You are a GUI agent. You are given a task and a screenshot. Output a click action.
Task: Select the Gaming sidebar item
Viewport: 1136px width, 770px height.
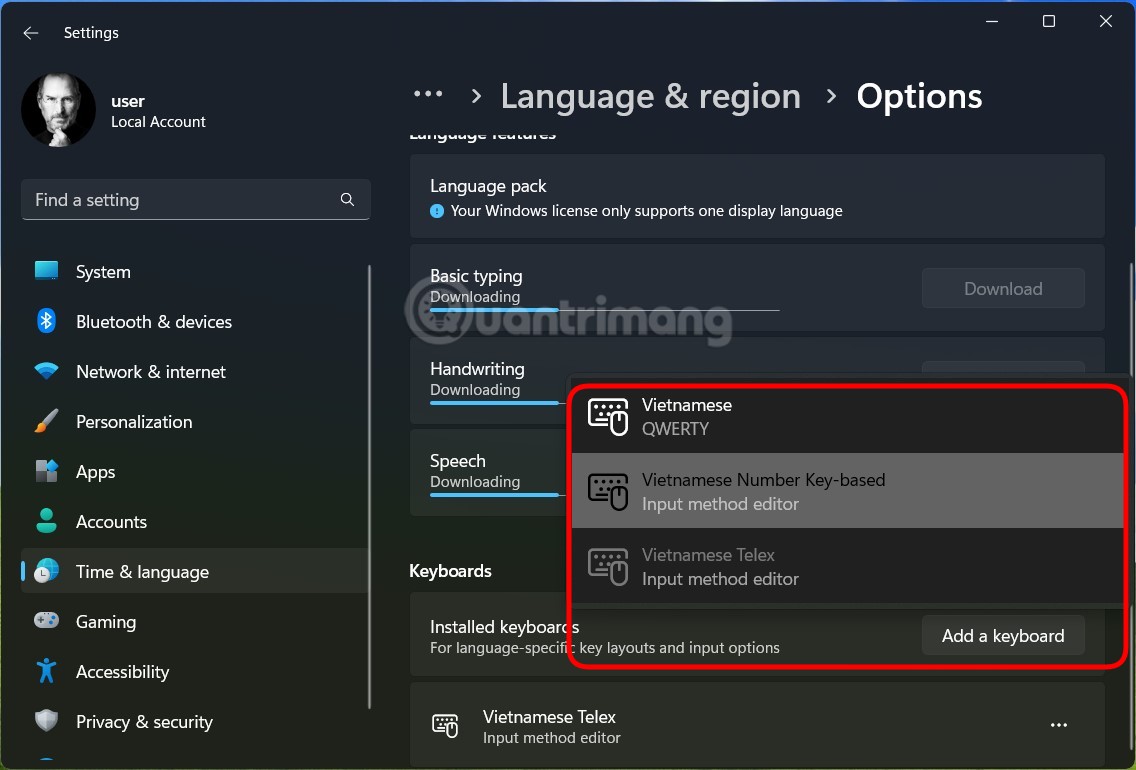pyautogui.click(x=105, y=622)
